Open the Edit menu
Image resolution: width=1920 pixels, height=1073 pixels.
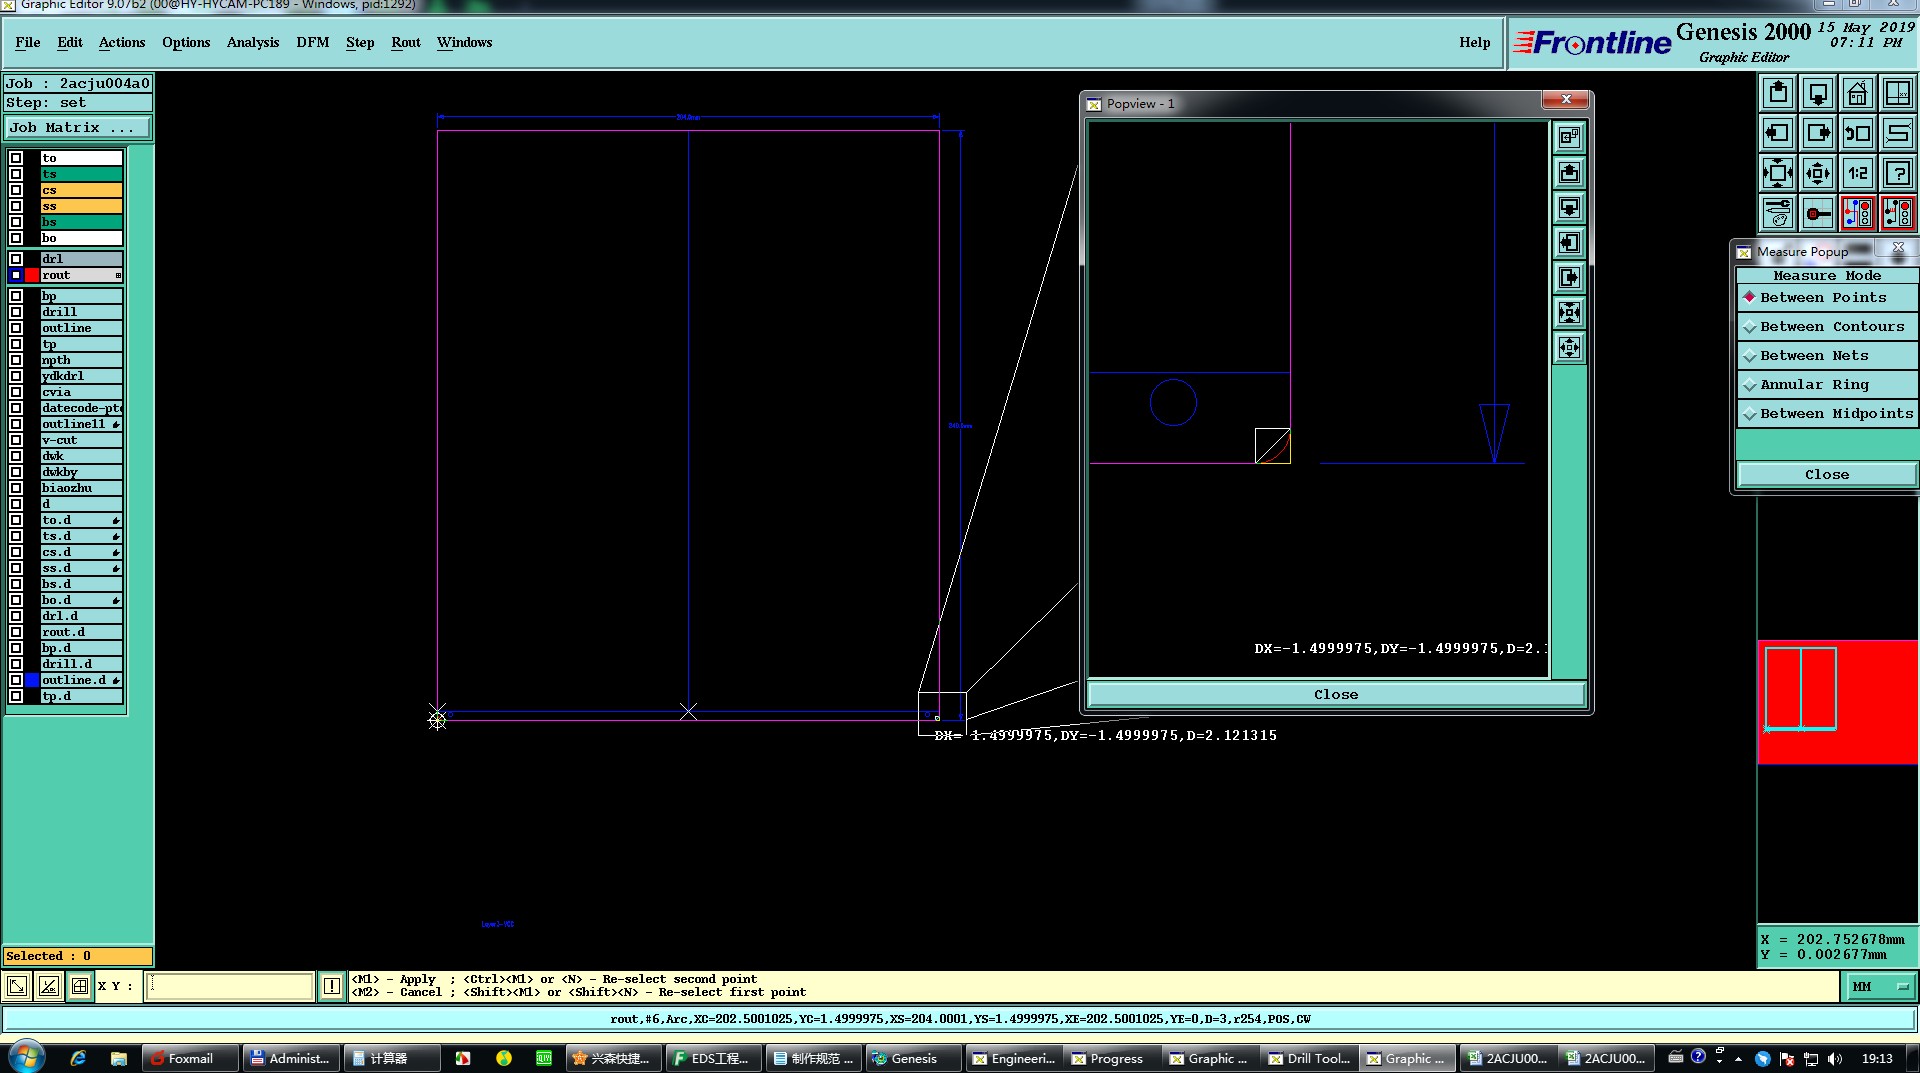70,43
